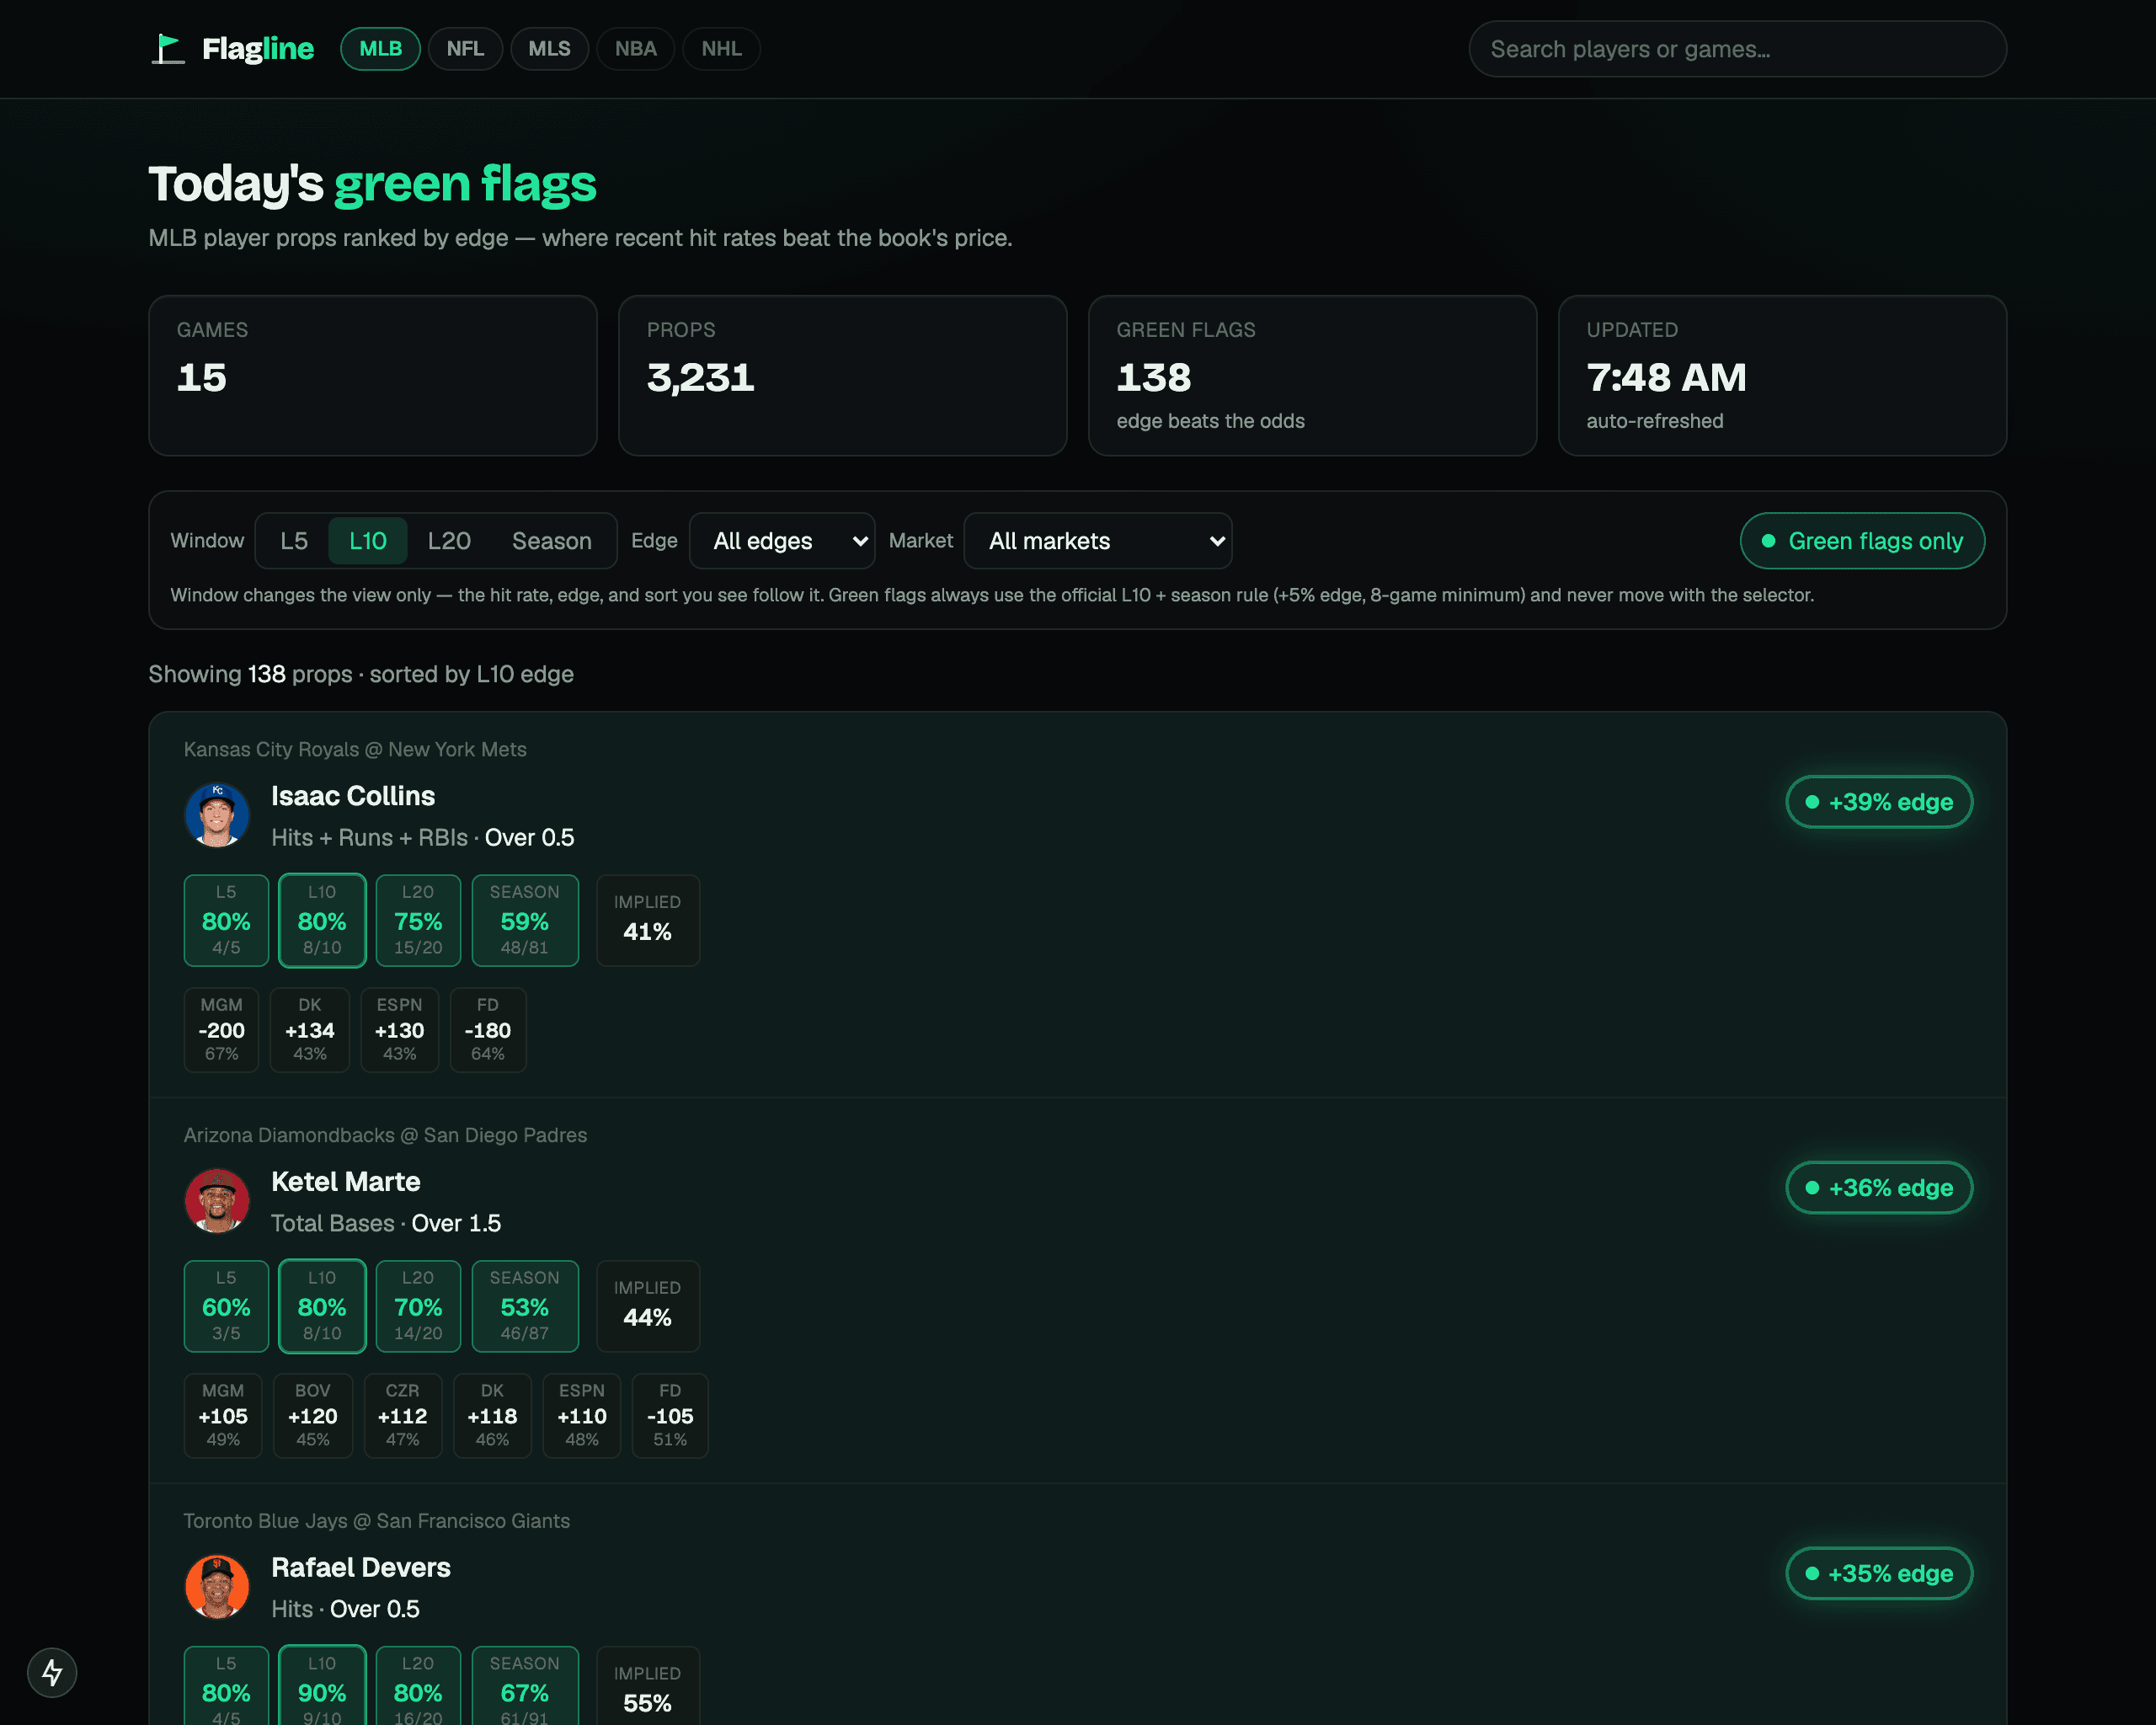The width and height of the screenshot is (2156, 1725).
Task: Set window to Season
Action: [x=551, y=541]
